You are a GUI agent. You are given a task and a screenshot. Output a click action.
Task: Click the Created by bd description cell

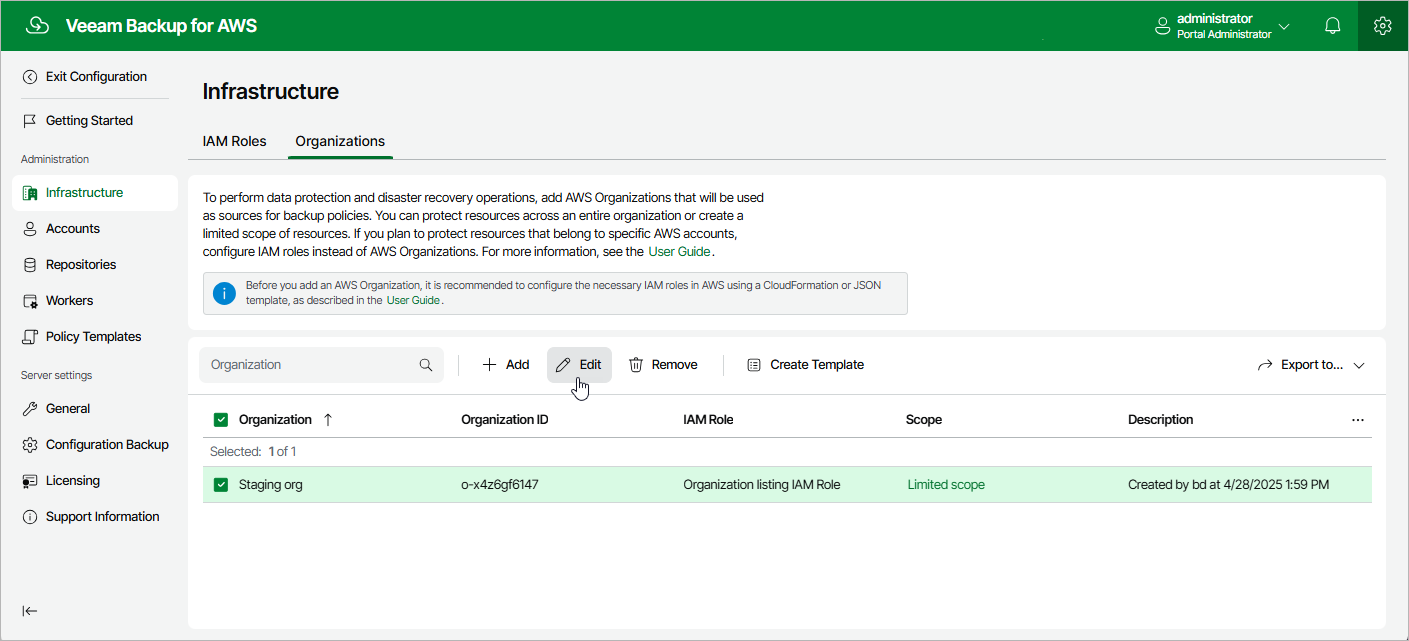tap(1228, 485)
